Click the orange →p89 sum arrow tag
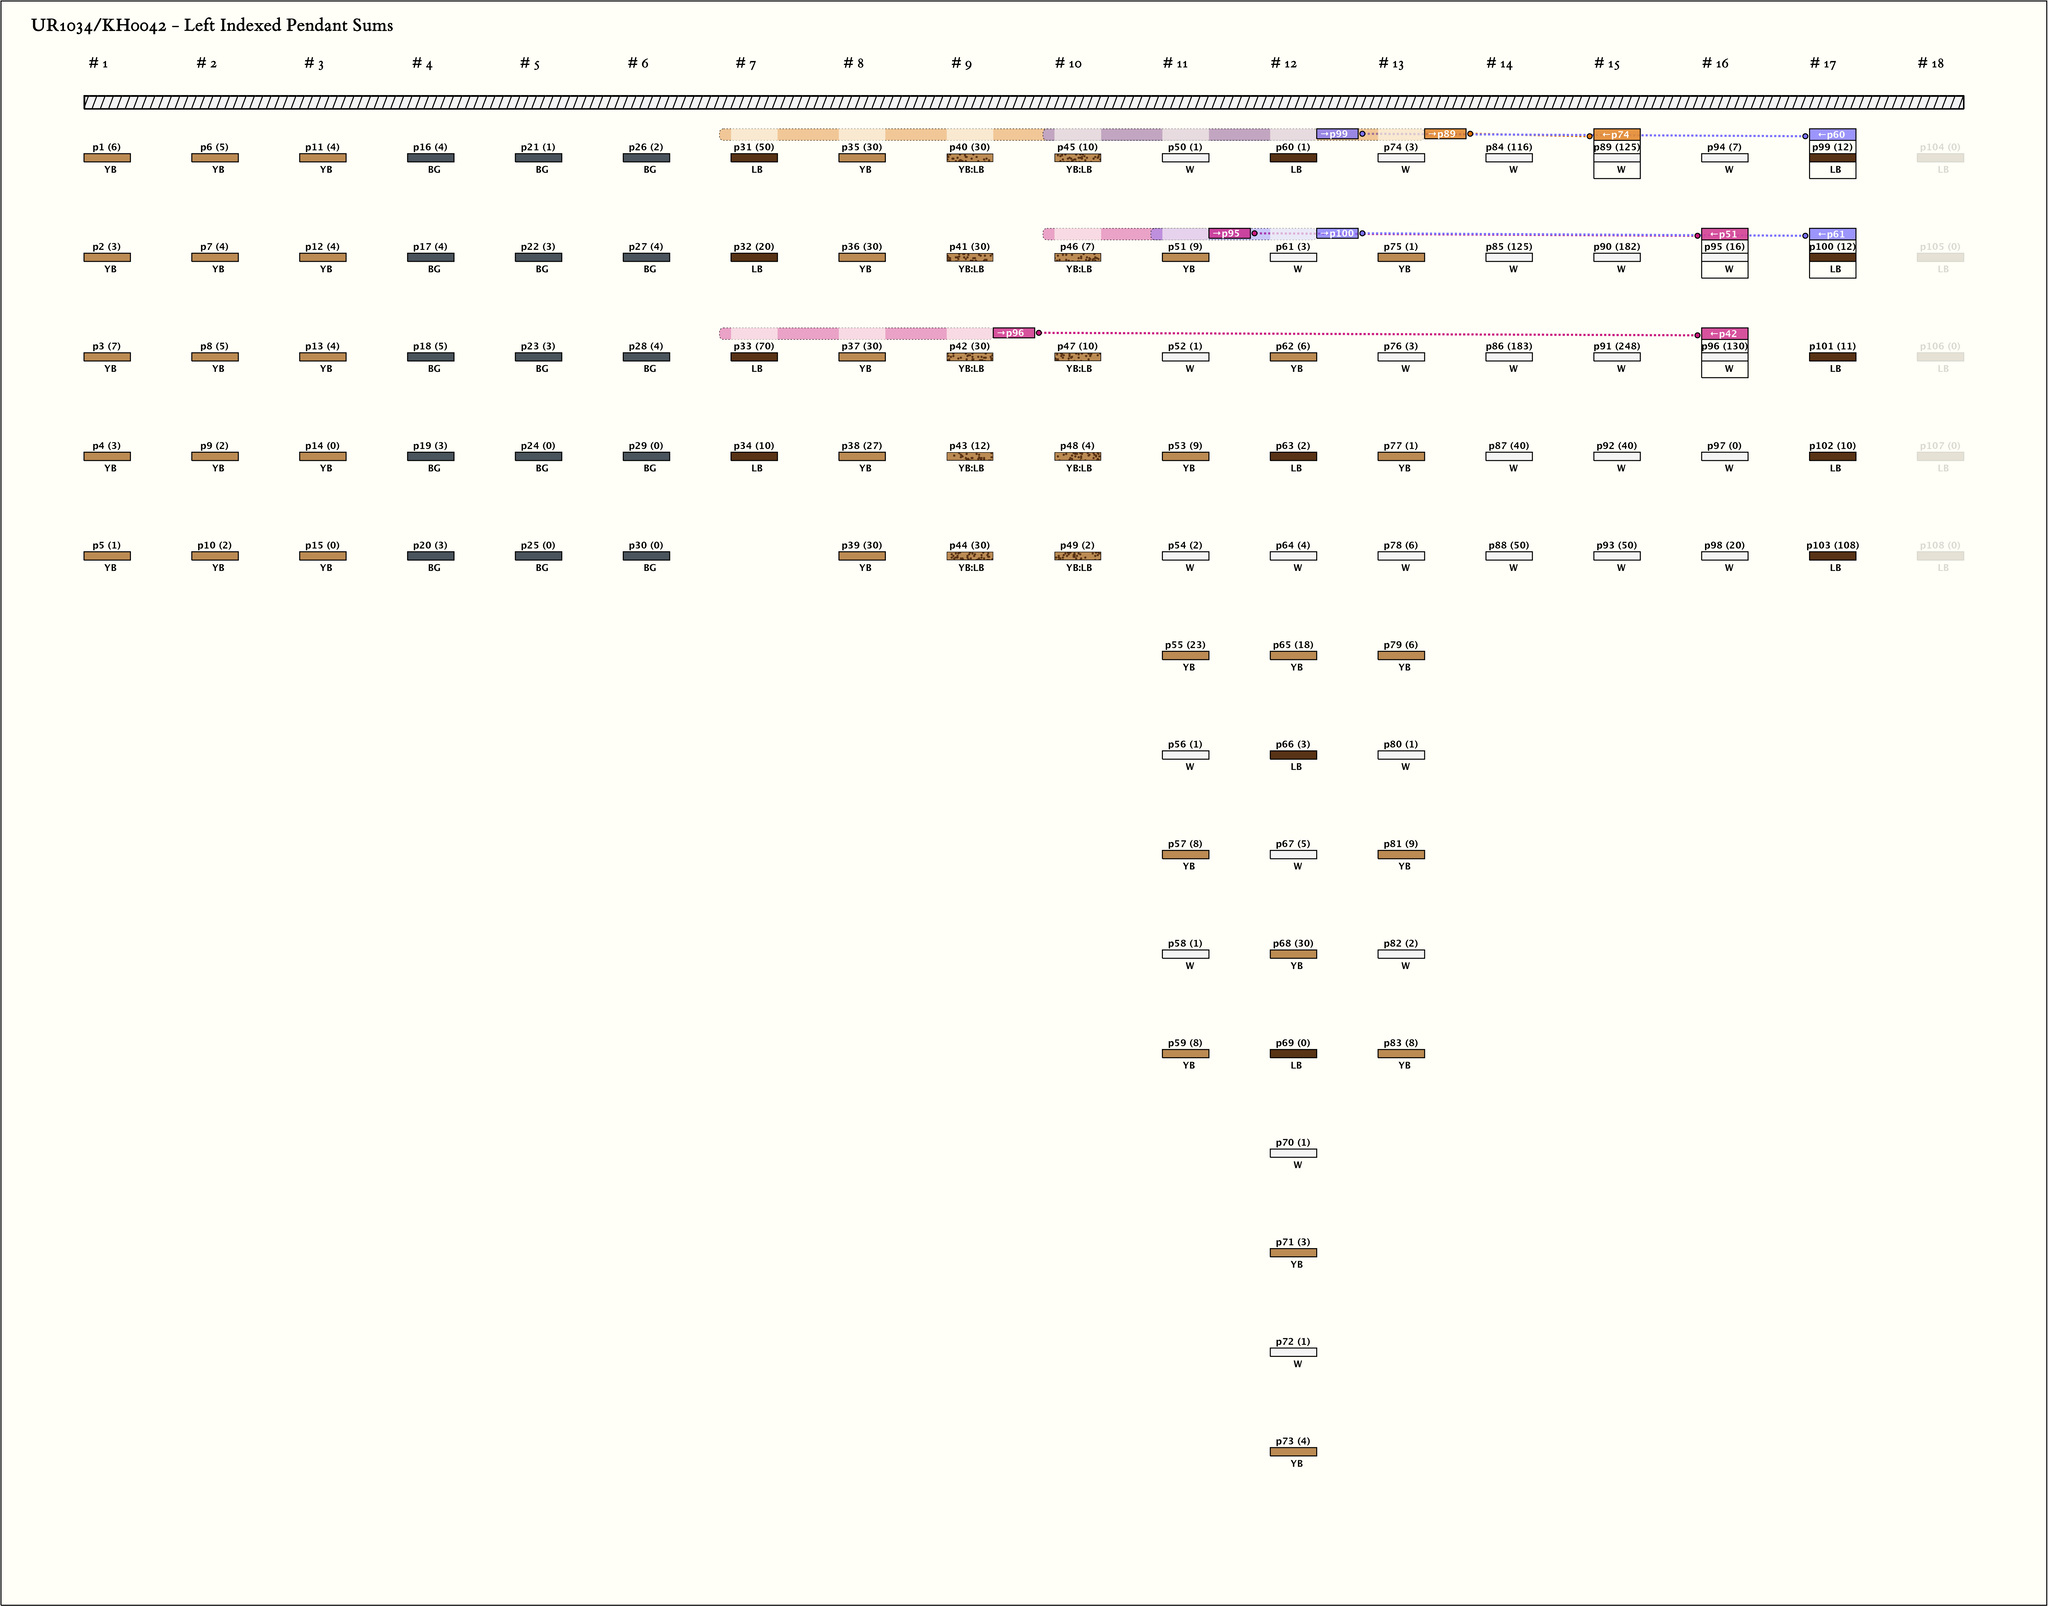Screen dimensions: 2048x1606 pyautogui.click(x=1444, y=134)
